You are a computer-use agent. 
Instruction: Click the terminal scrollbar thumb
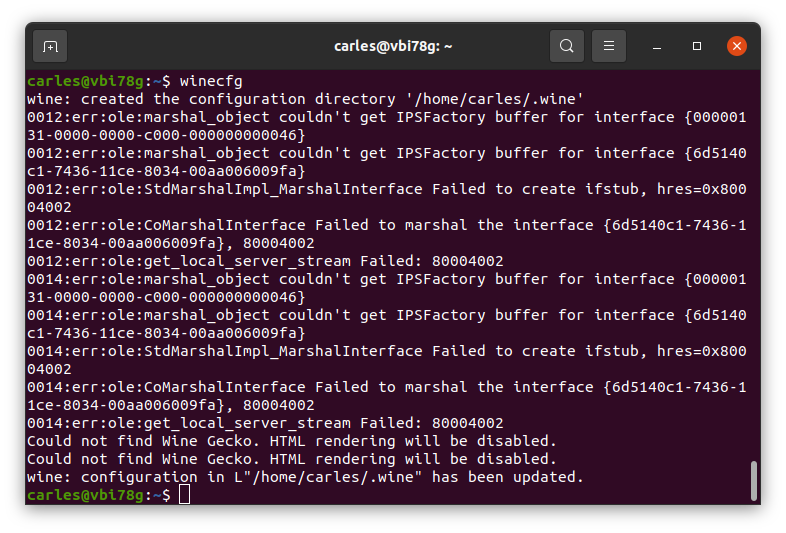753,481
